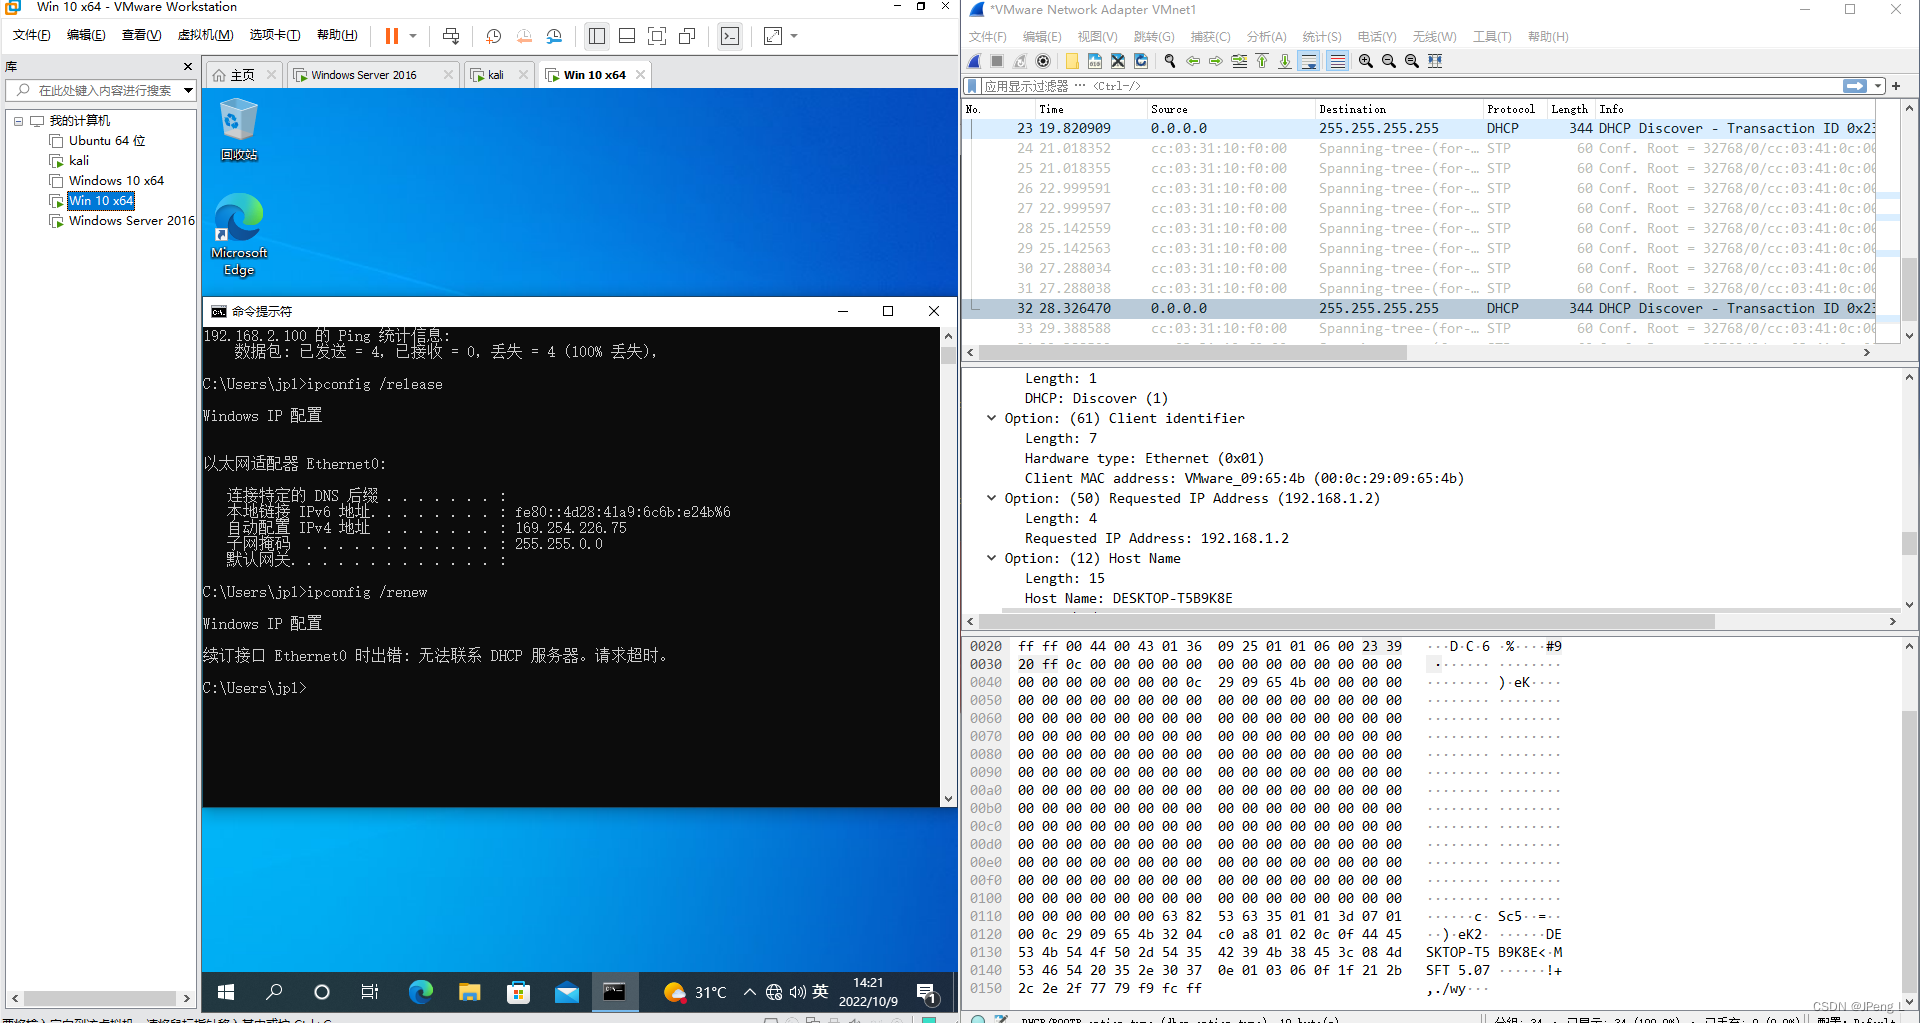Zoom out Wireshark packet text
Screen dimensions: 1920x1023
(1389, 61)
